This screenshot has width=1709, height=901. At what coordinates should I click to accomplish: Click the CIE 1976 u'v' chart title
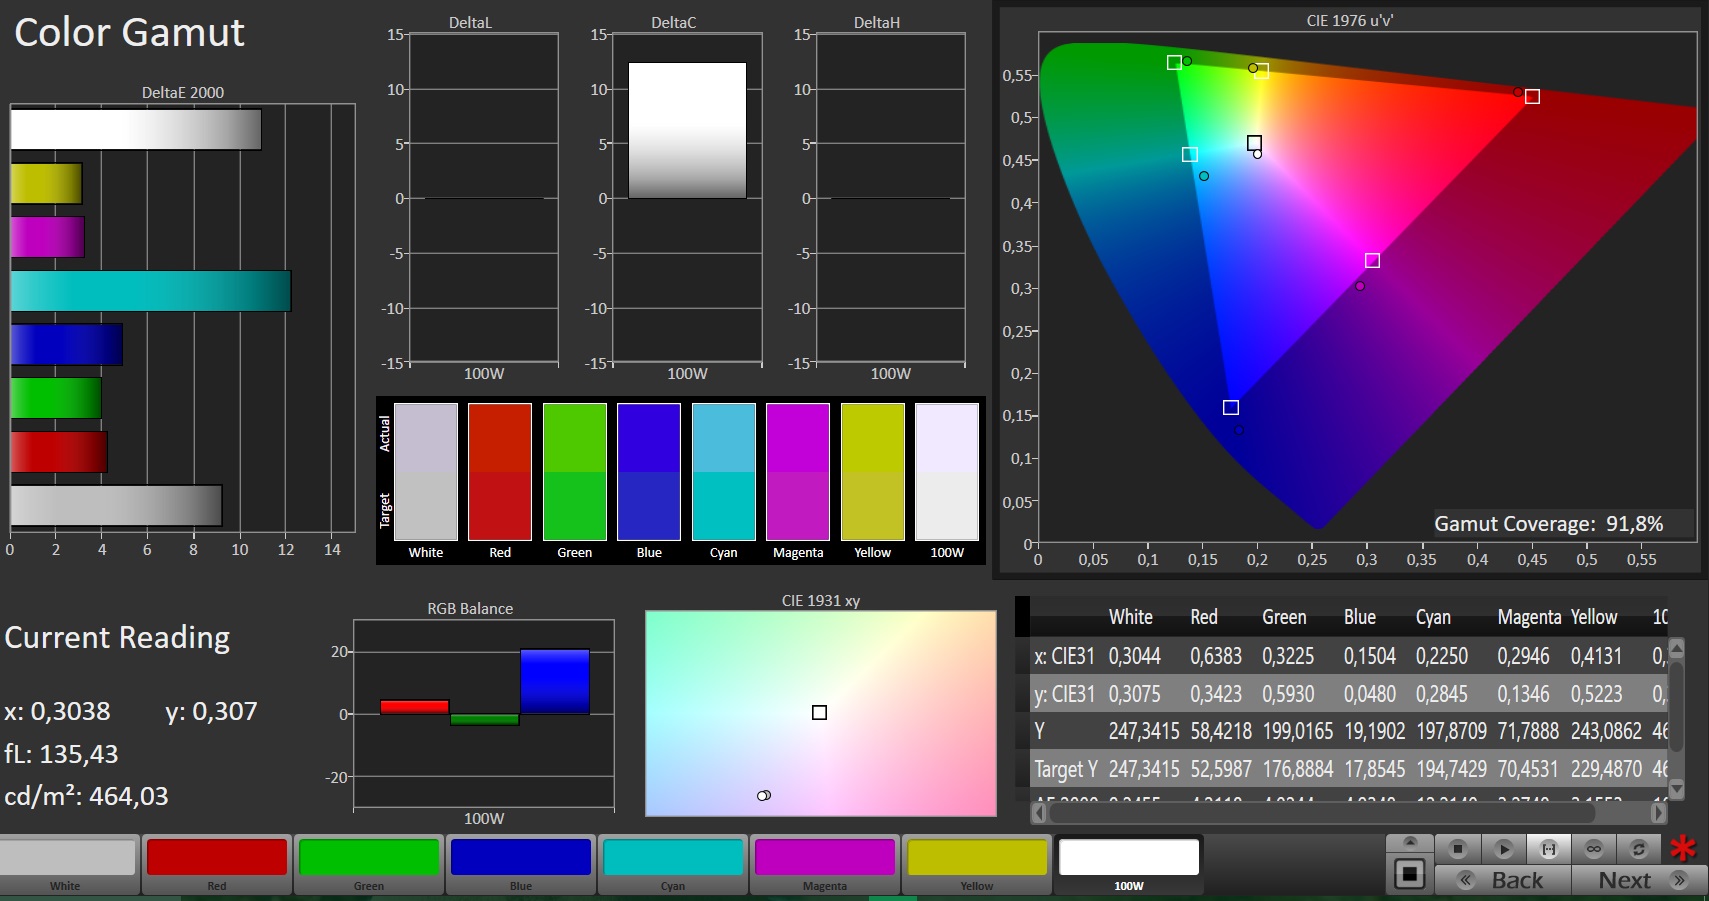[x=1349, y=20]
